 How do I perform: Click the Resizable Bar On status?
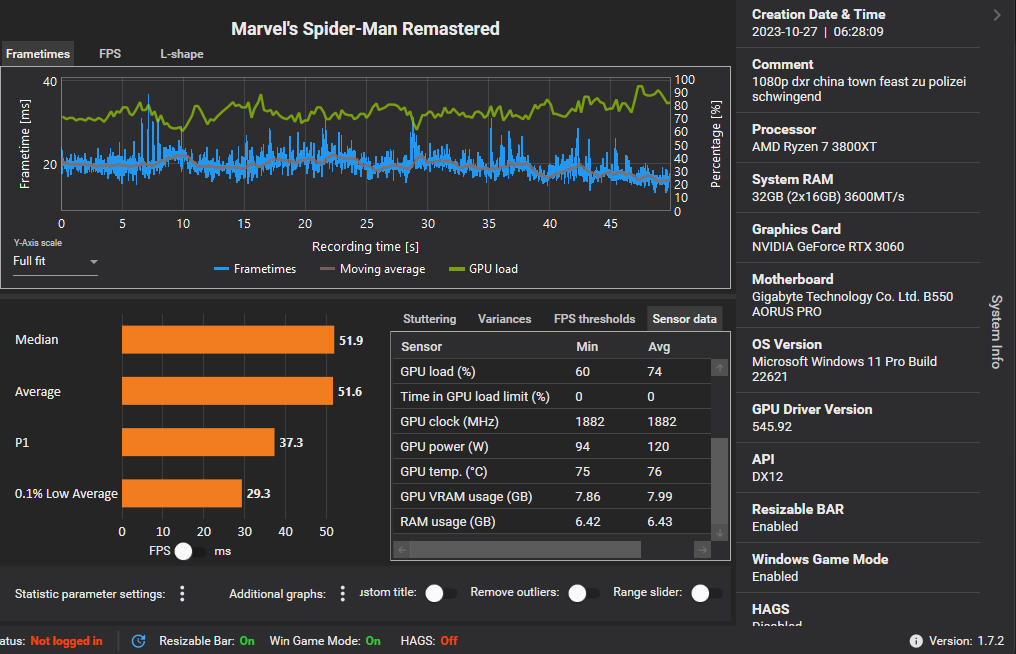[x=207, y=641]
